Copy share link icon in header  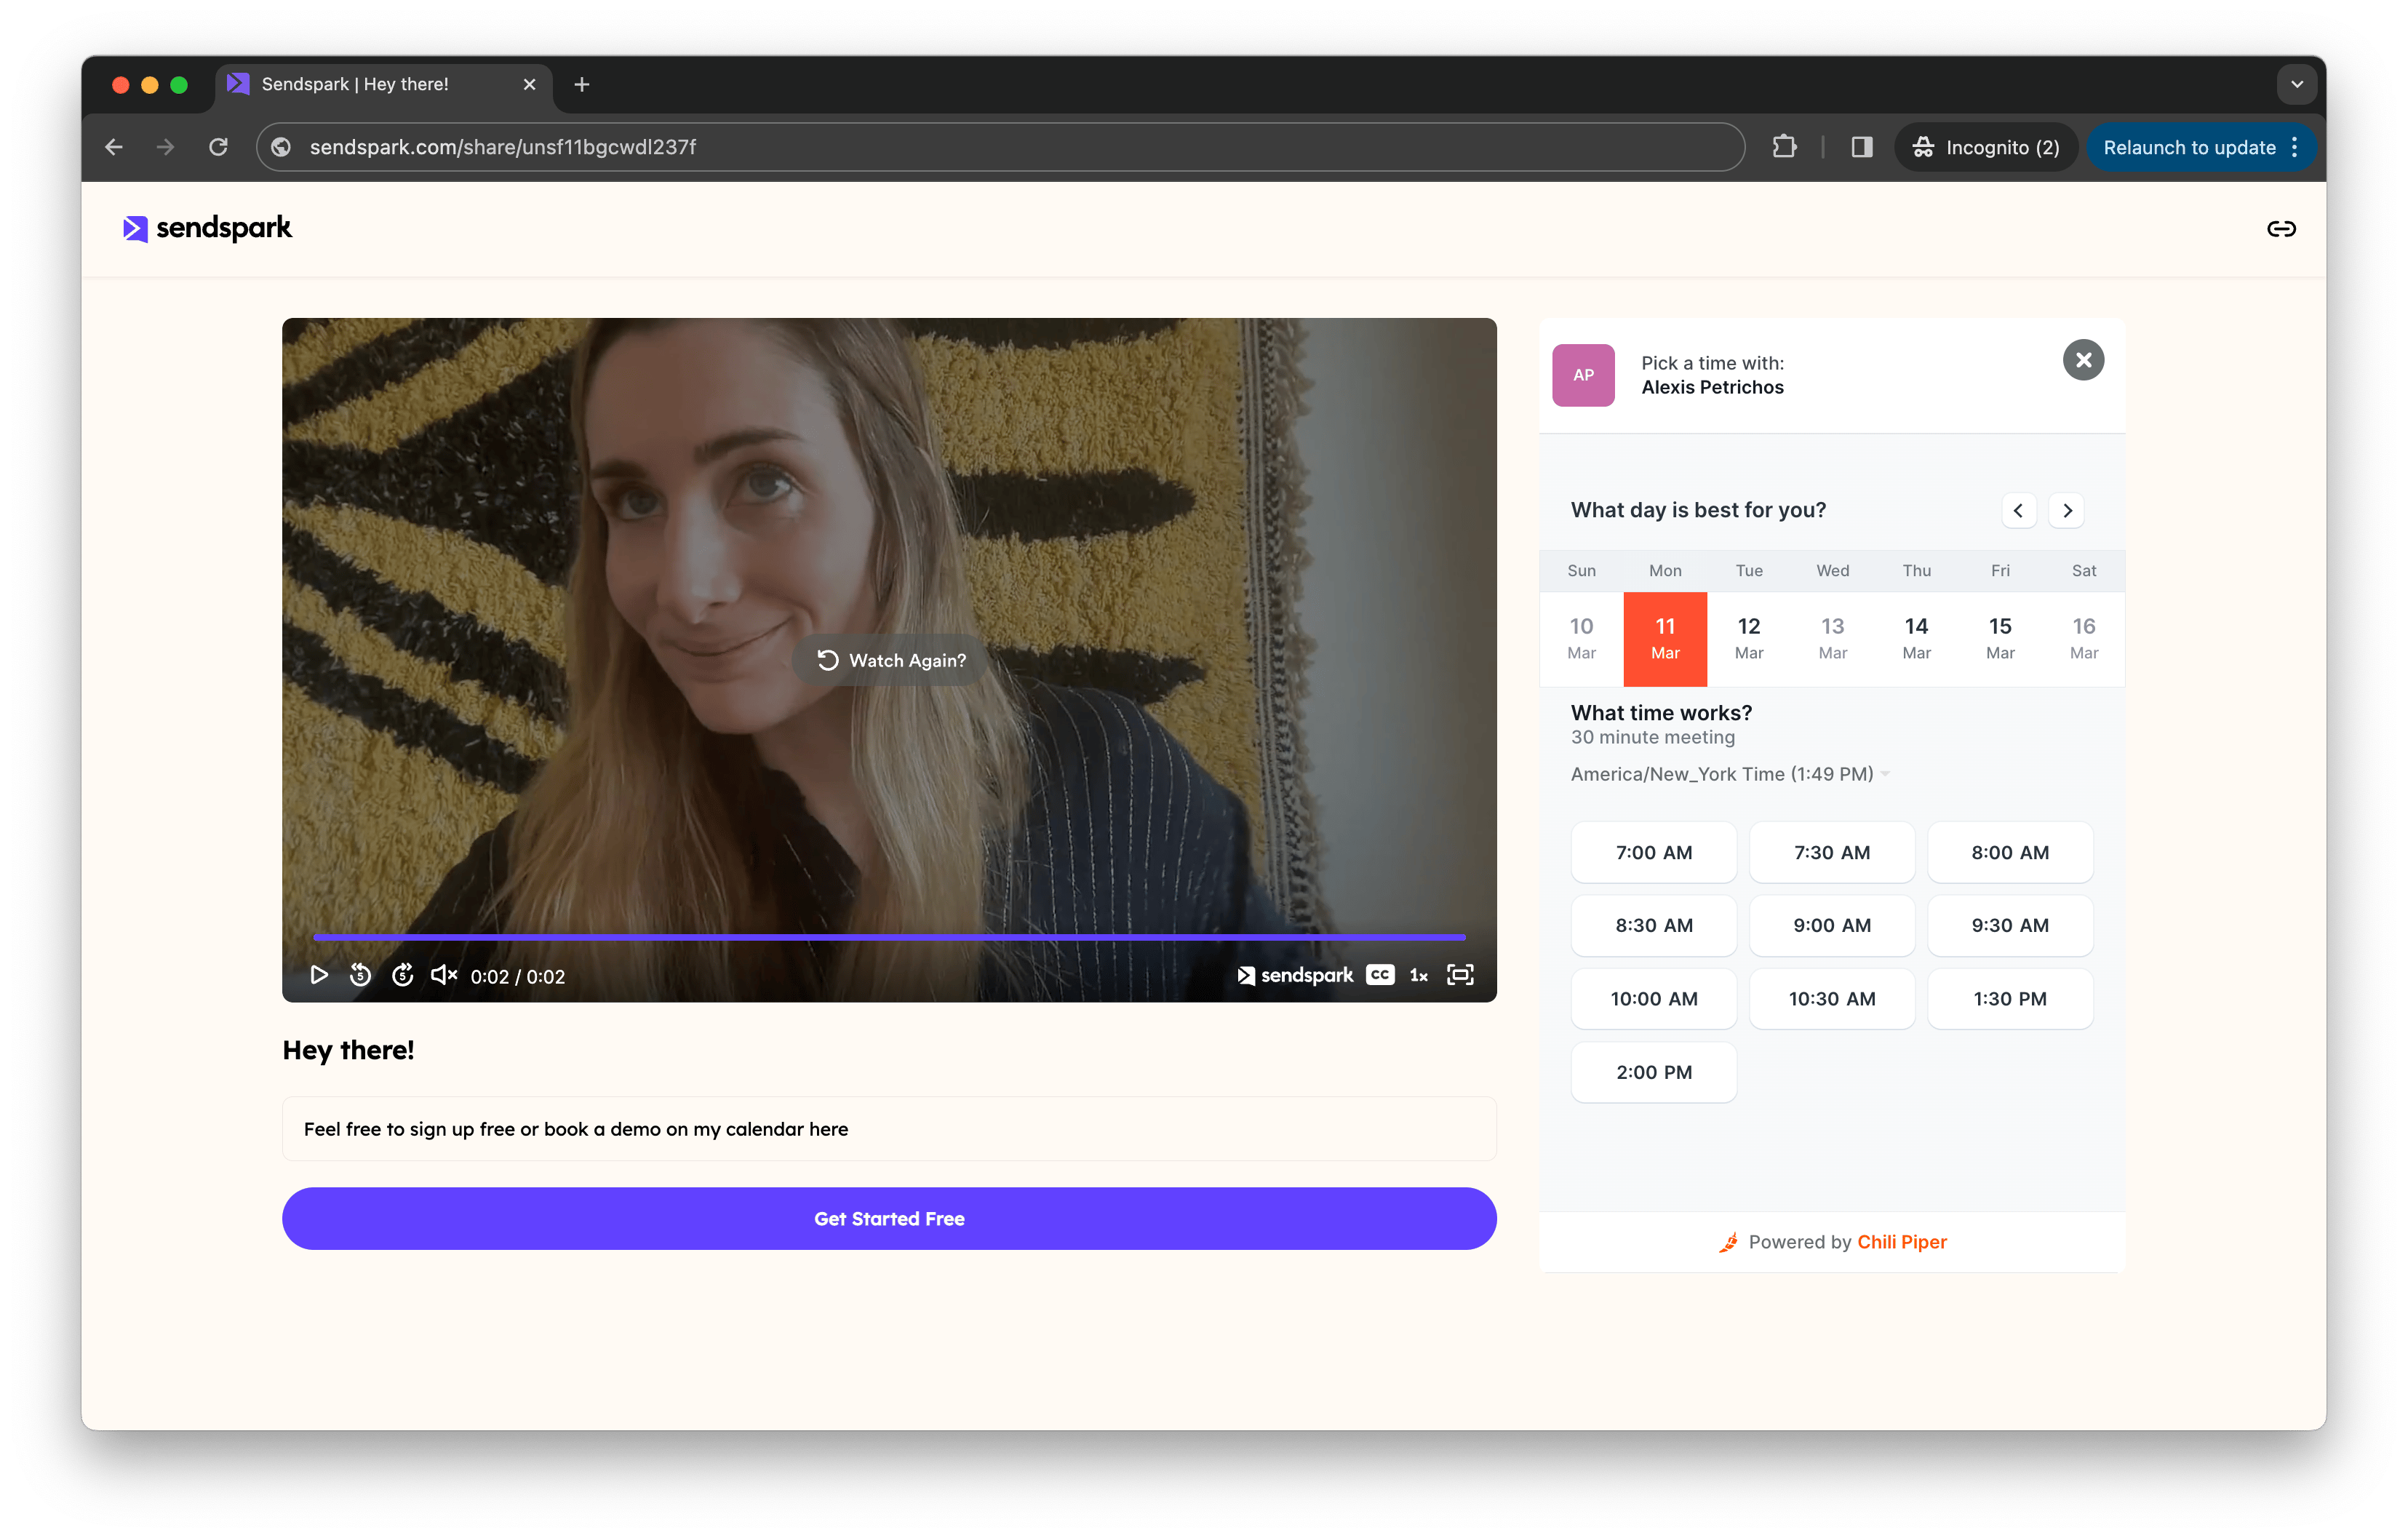tap(2281, 229)
